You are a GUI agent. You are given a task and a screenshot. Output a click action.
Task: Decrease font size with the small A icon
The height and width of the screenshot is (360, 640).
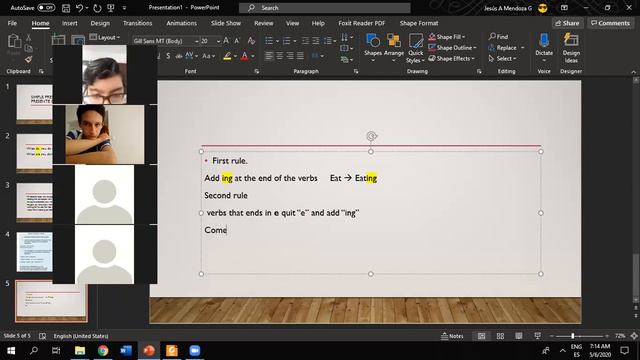237,41
